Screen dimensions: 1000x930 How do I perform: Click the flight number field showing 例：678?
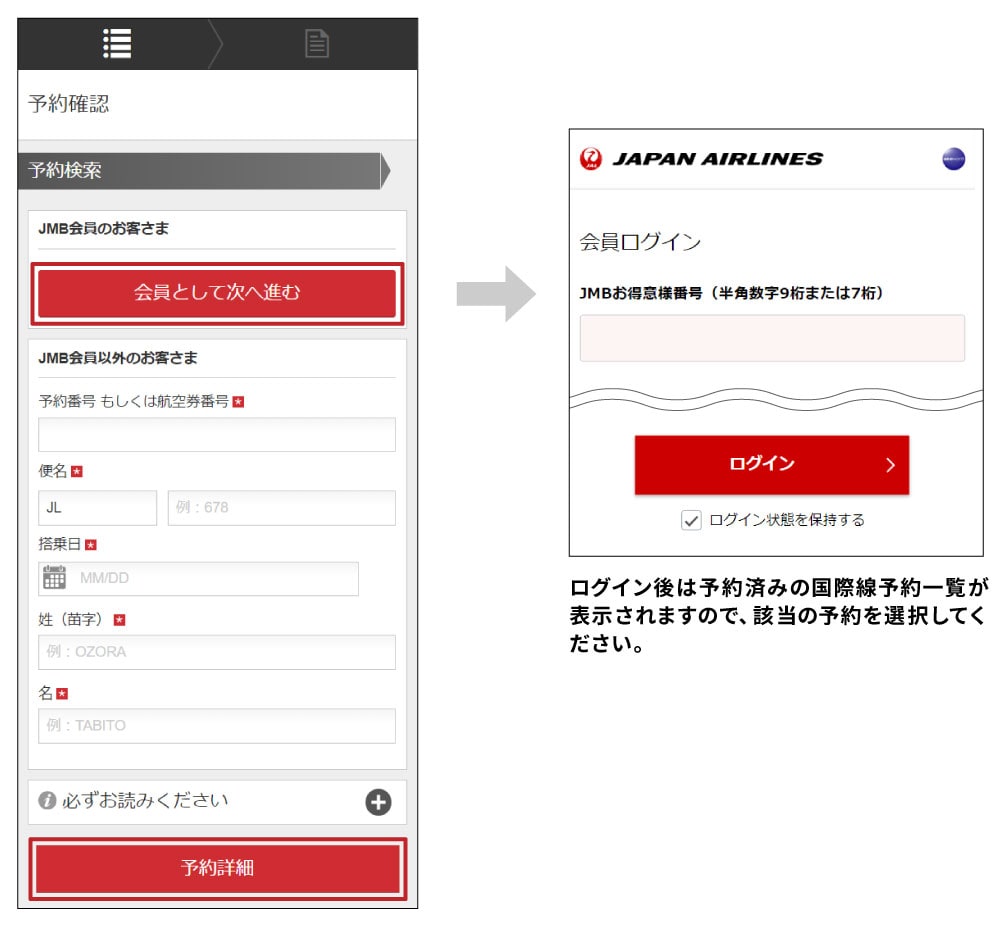point(281,508)
